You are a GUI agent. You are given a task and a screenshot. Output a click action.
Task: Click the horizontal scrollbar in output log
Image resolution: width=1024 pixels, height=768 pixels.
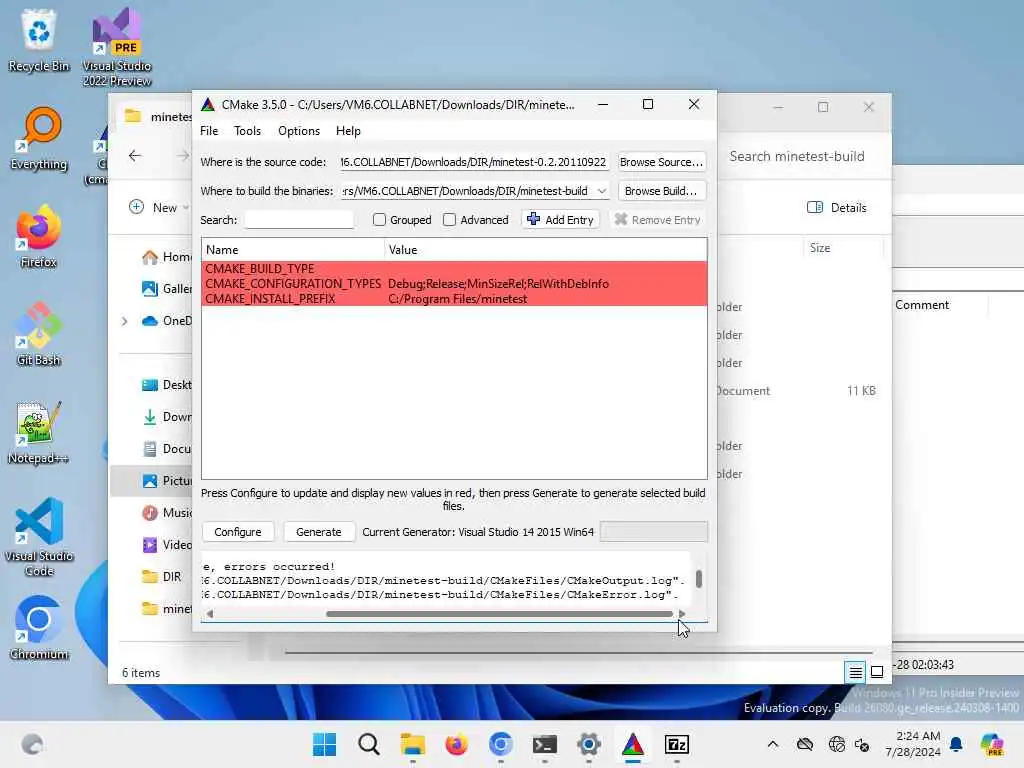[x=500, y=614]
